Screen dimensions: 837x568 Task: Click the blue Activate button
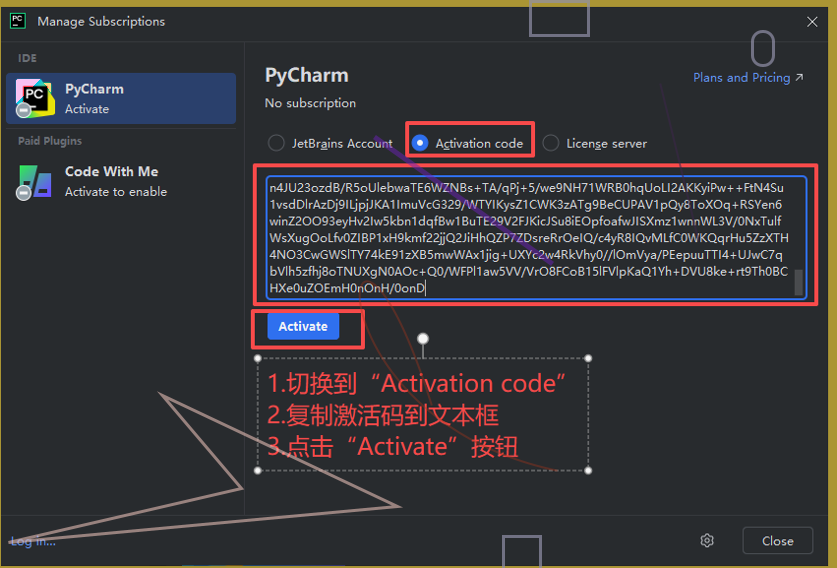coord(303,326)
